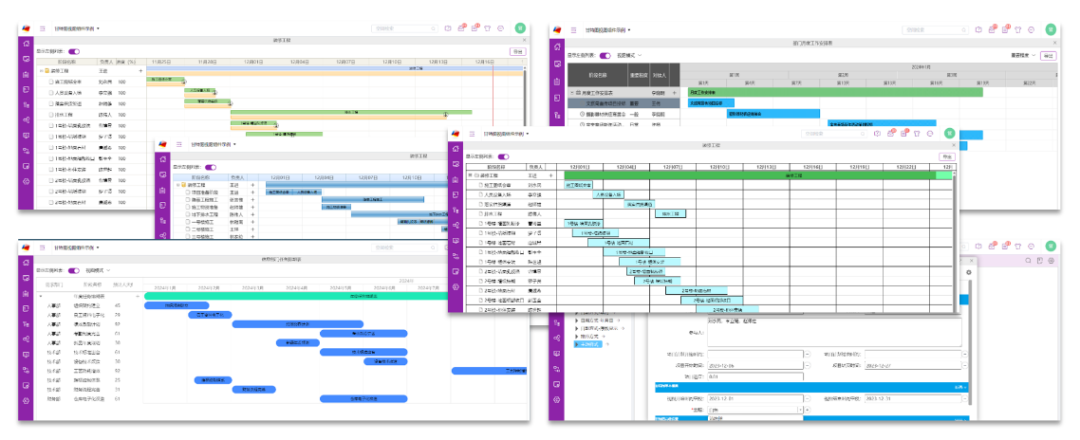Click the green avatar in the center front window's header
The width and height of the screenshot is (1080, 440).
tap(949, 133)
